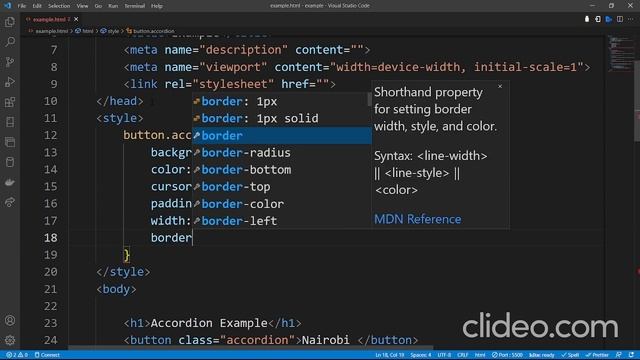The image size is (640, 360).
Task: Change language mode via 'html' in status bar
Action: (x=480, y=355)
